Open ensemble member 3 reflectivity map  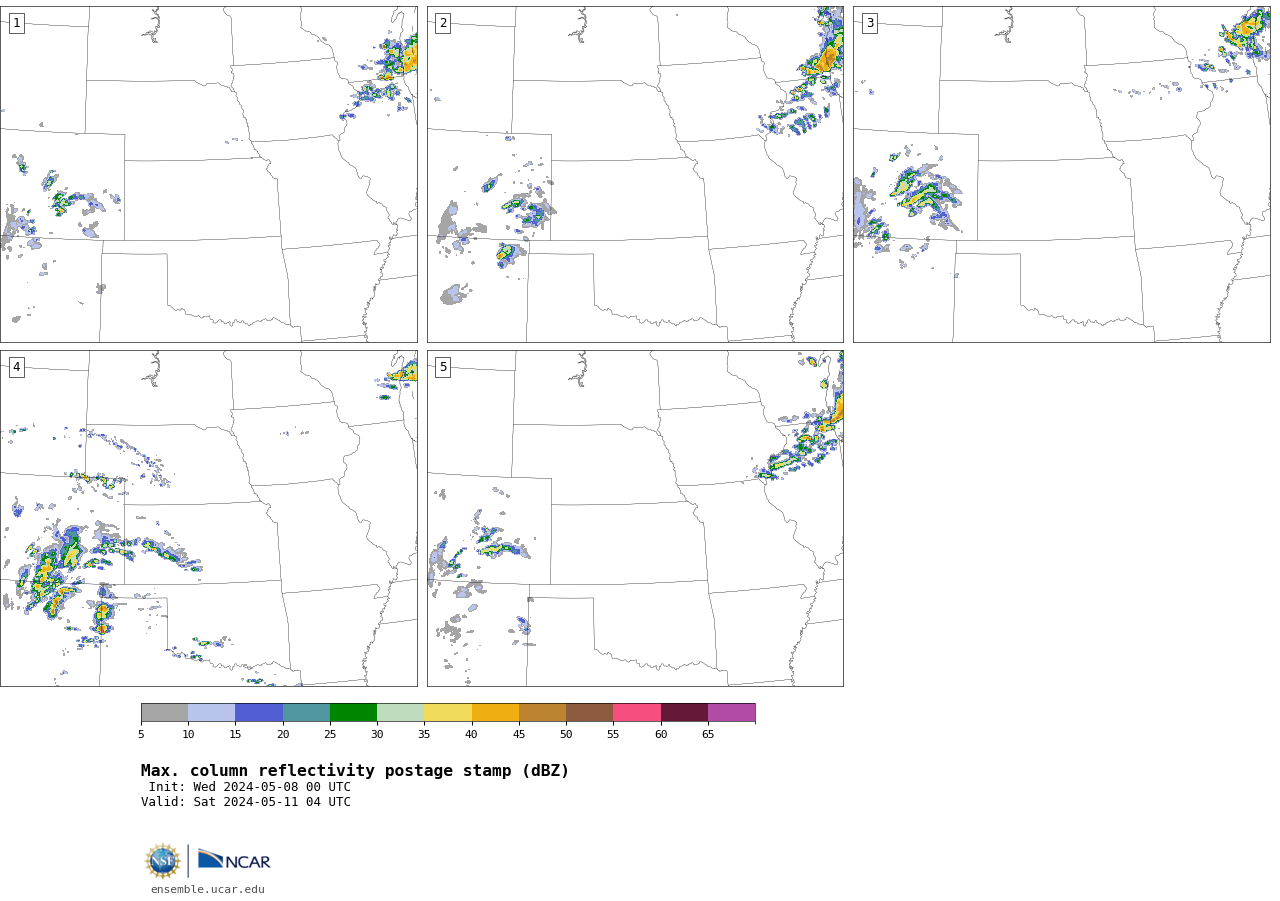1061,174
